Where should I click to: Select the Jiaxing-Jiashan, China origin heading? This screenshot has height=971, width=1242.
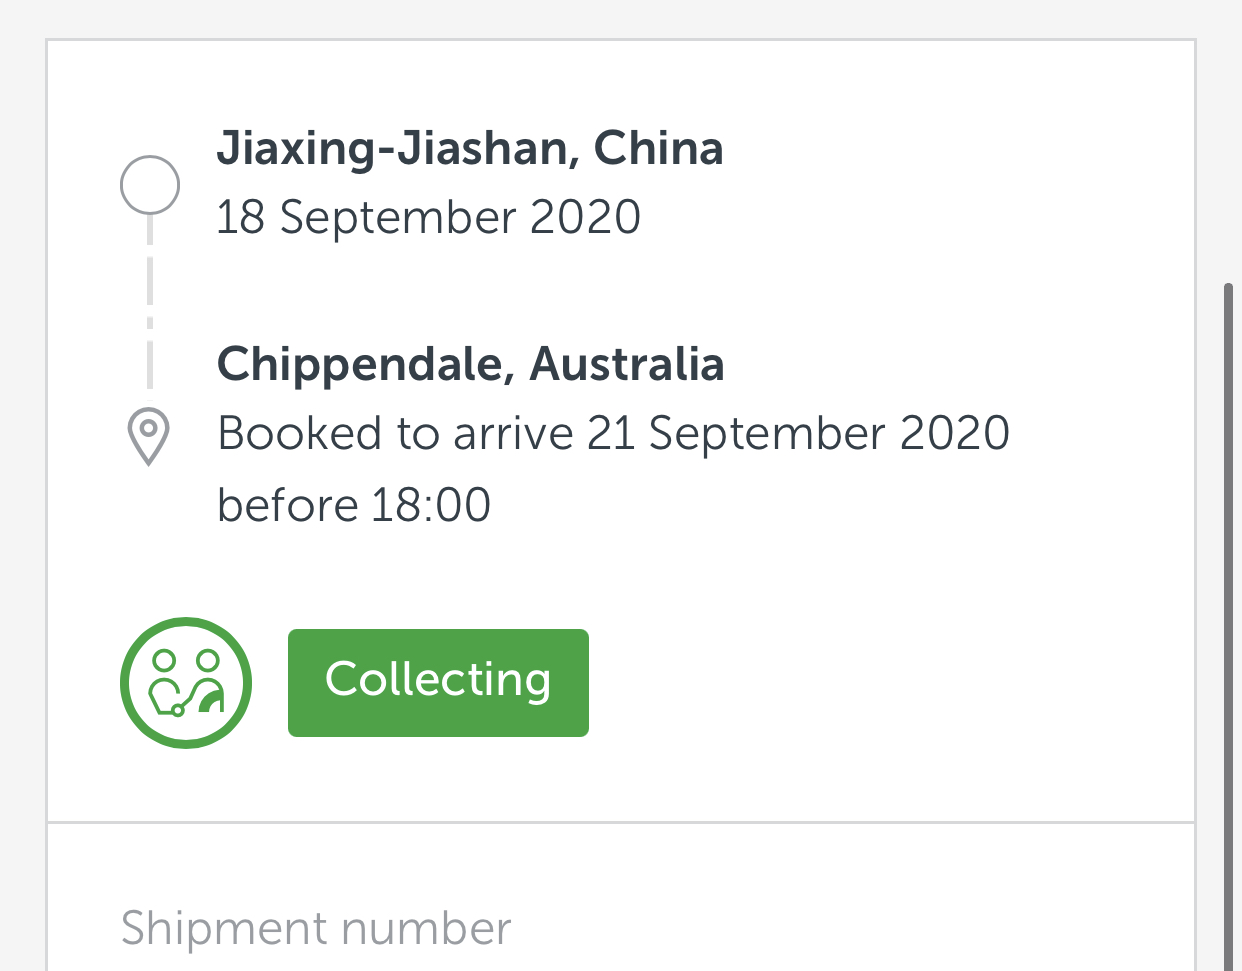coord(470,148)
